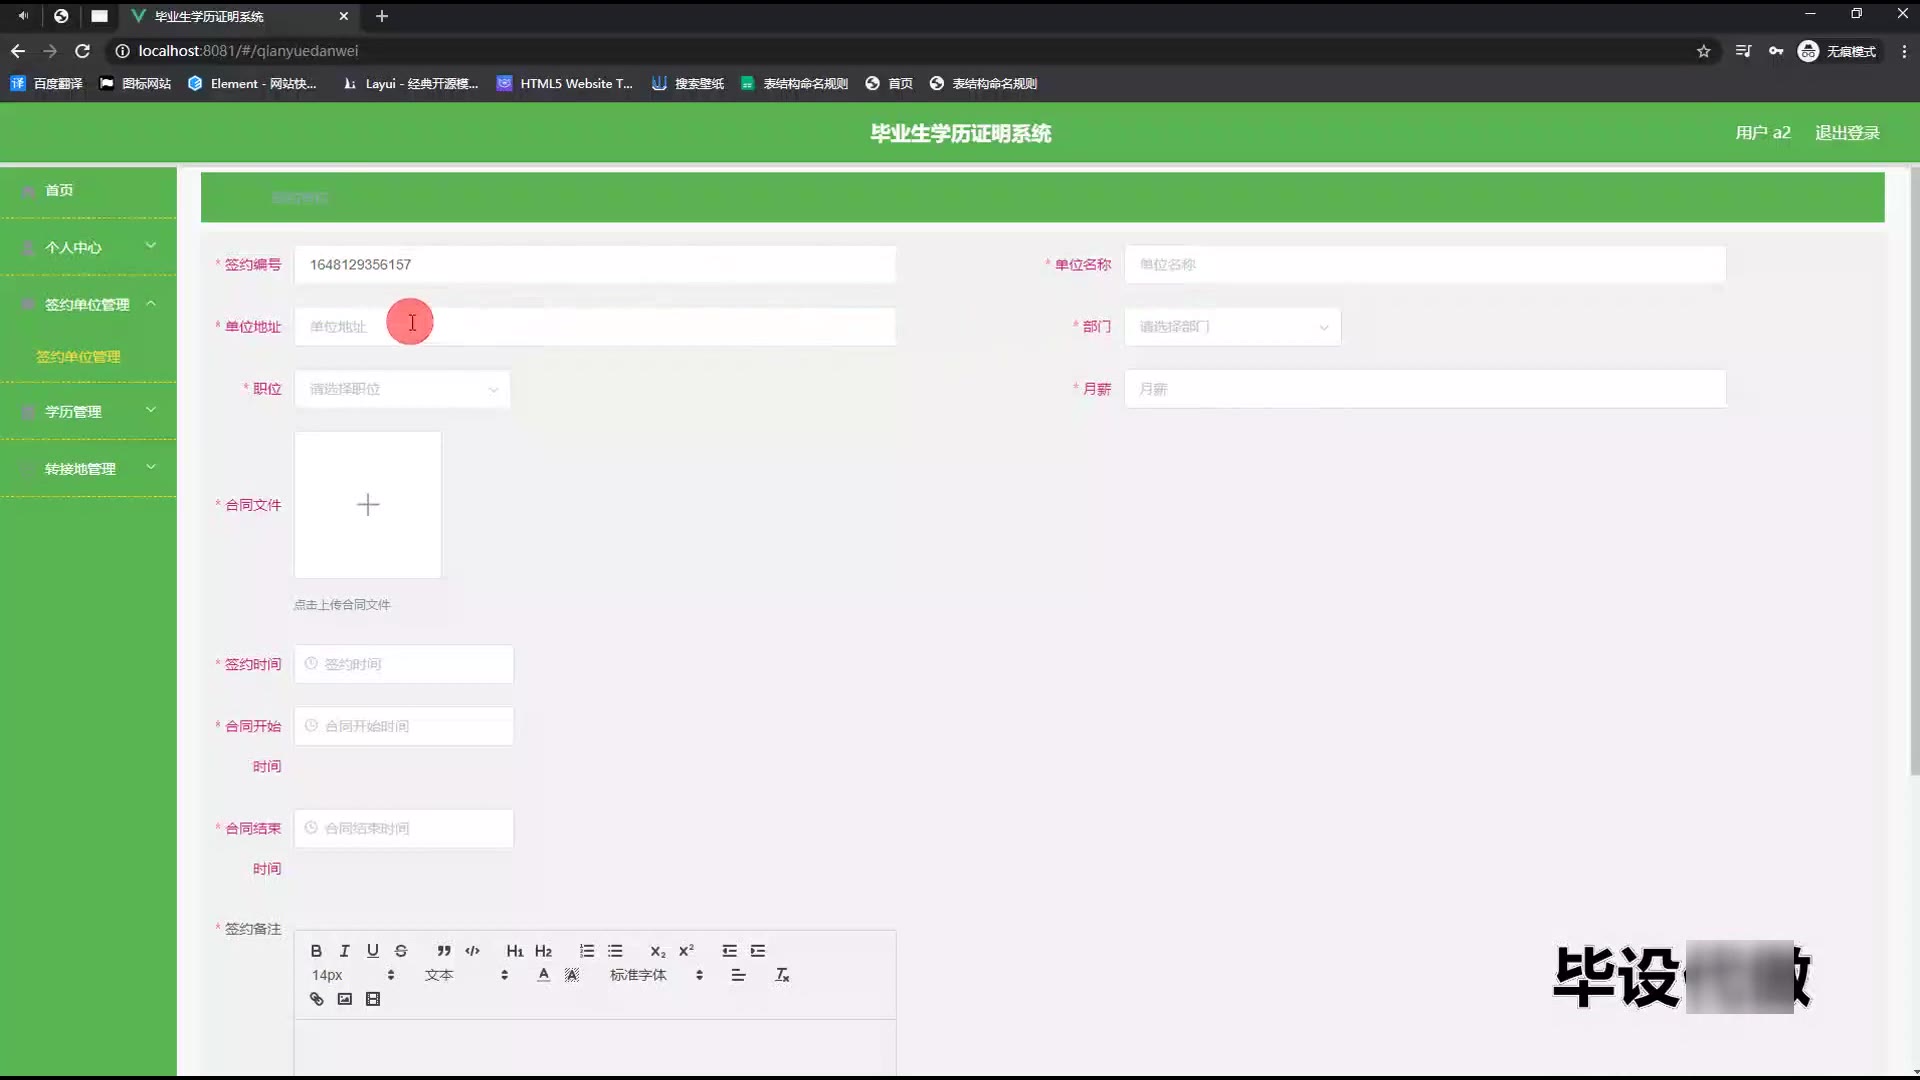Apply superscript formatting in the editor

click(x=686, y=951)
